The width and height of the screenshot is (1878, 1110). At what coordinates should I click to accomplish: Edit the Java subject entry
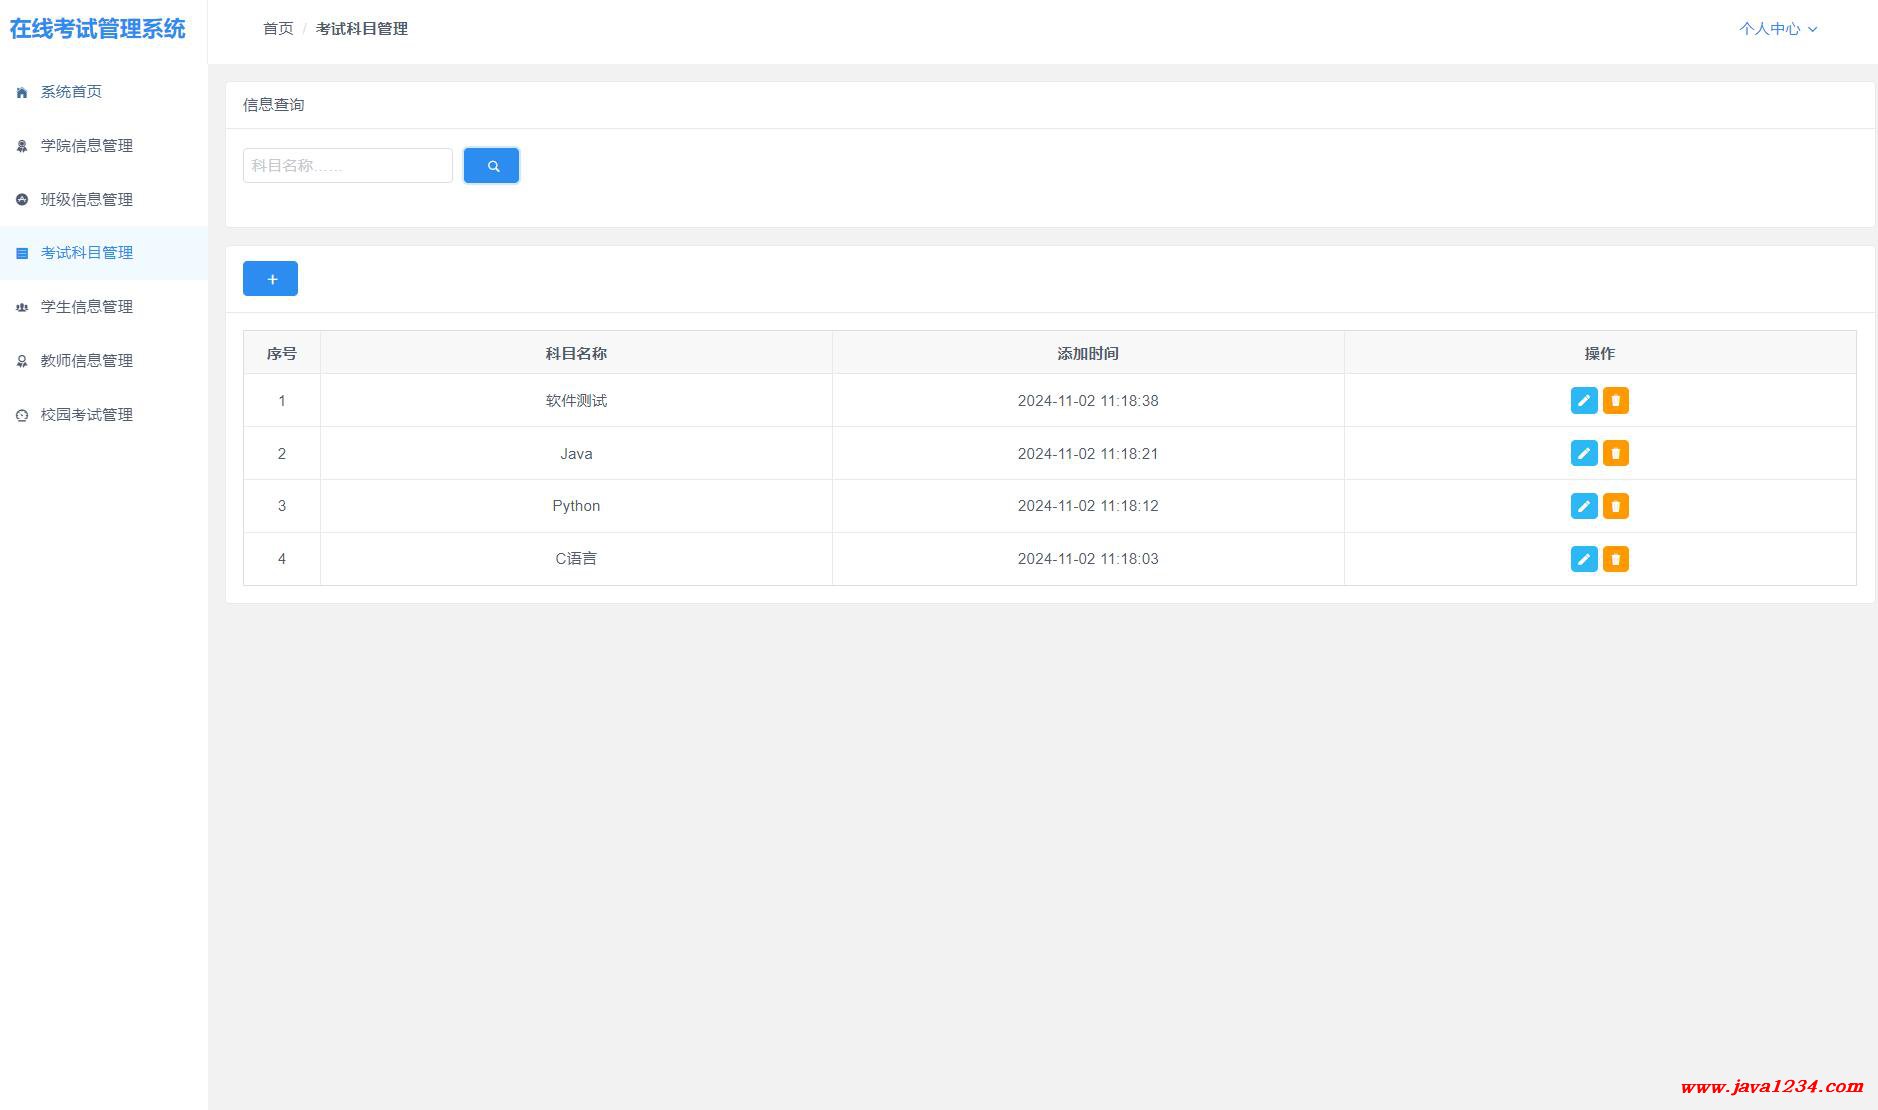click(1583, 454)
